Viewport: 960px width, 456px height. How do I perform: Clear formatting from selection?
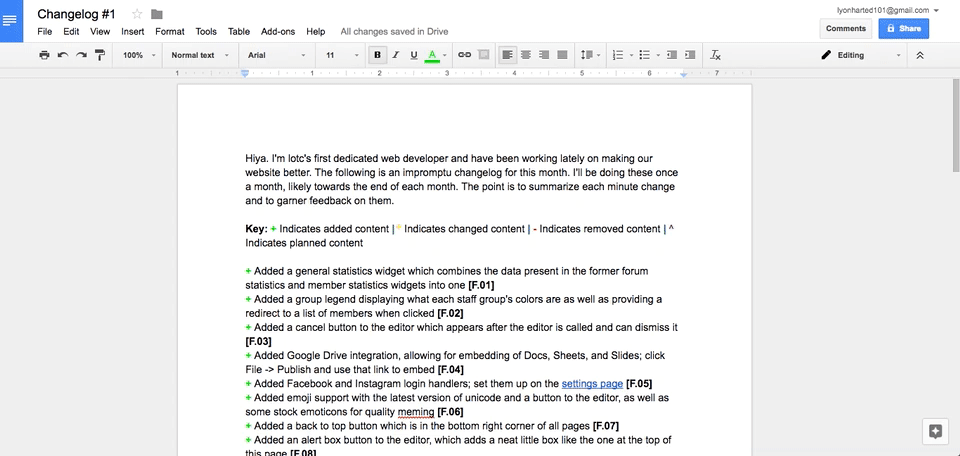point(715,55)
